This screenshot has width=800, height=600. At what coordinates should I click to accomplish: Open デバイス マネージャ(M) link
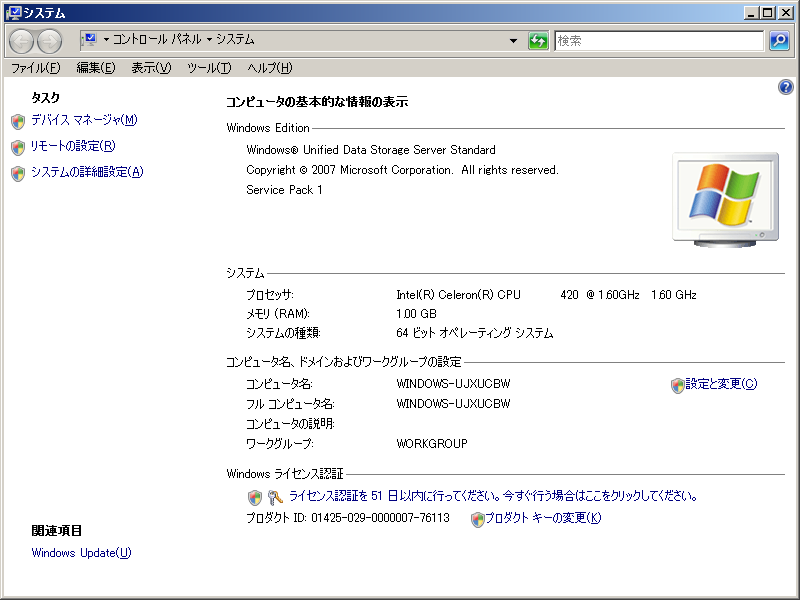pyautogui.click(x=84, y=120)
